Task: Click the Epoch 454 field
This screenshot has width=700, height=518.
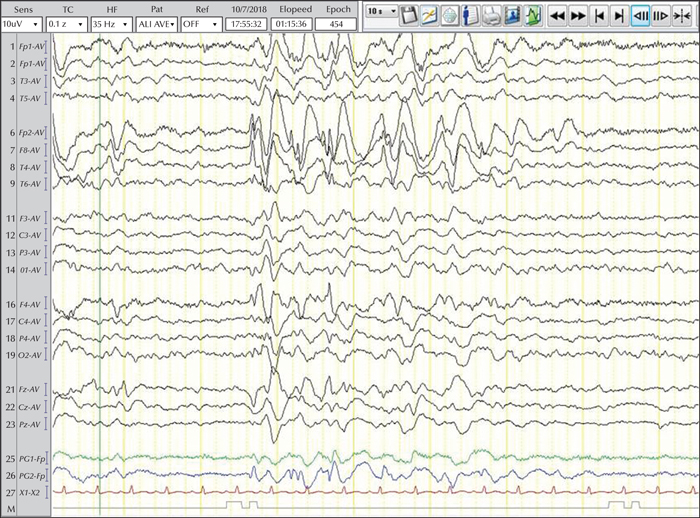Action: tap(336, 24)
